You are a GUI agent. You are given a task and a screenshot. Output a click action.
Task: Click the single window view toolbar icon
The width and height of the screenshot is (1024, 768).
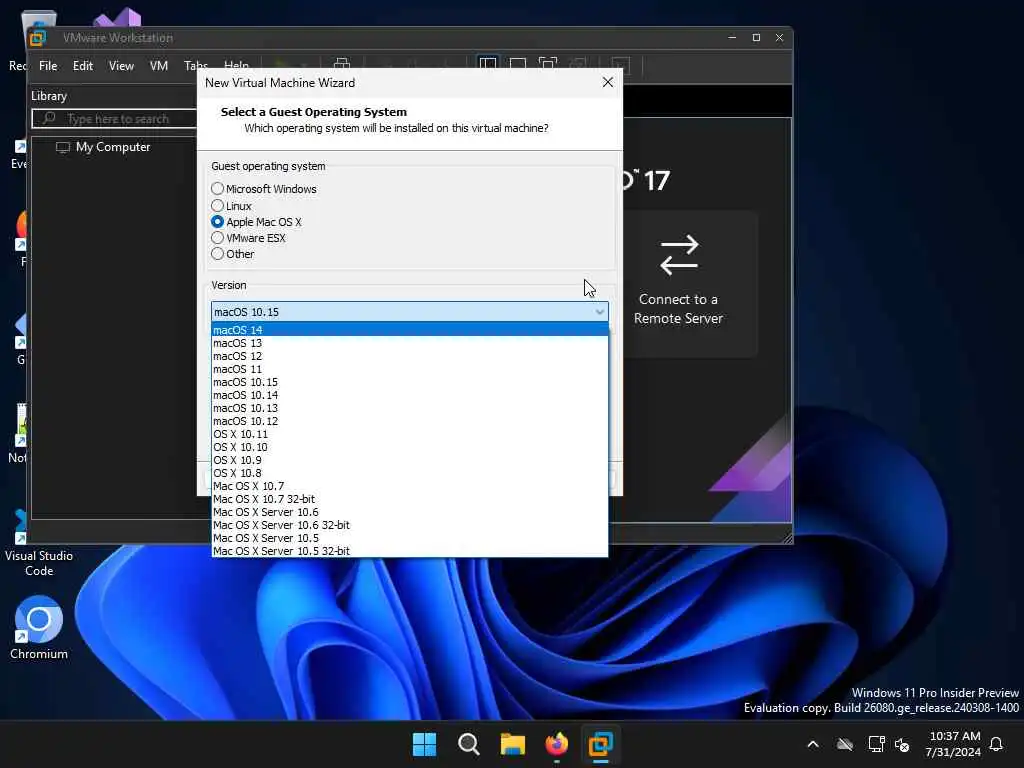[518, 65]
